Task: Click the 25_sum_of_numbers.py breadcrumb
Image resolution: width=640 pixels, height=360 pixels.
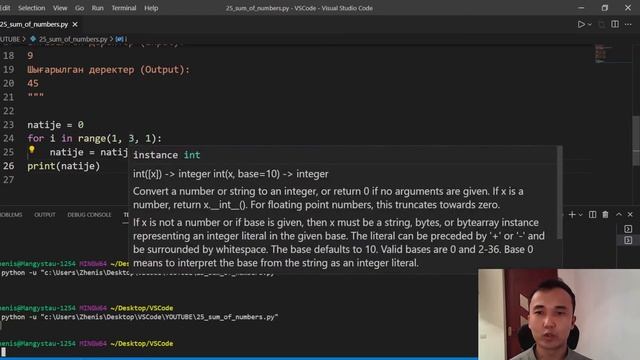Action: click(x=73, y=39)
